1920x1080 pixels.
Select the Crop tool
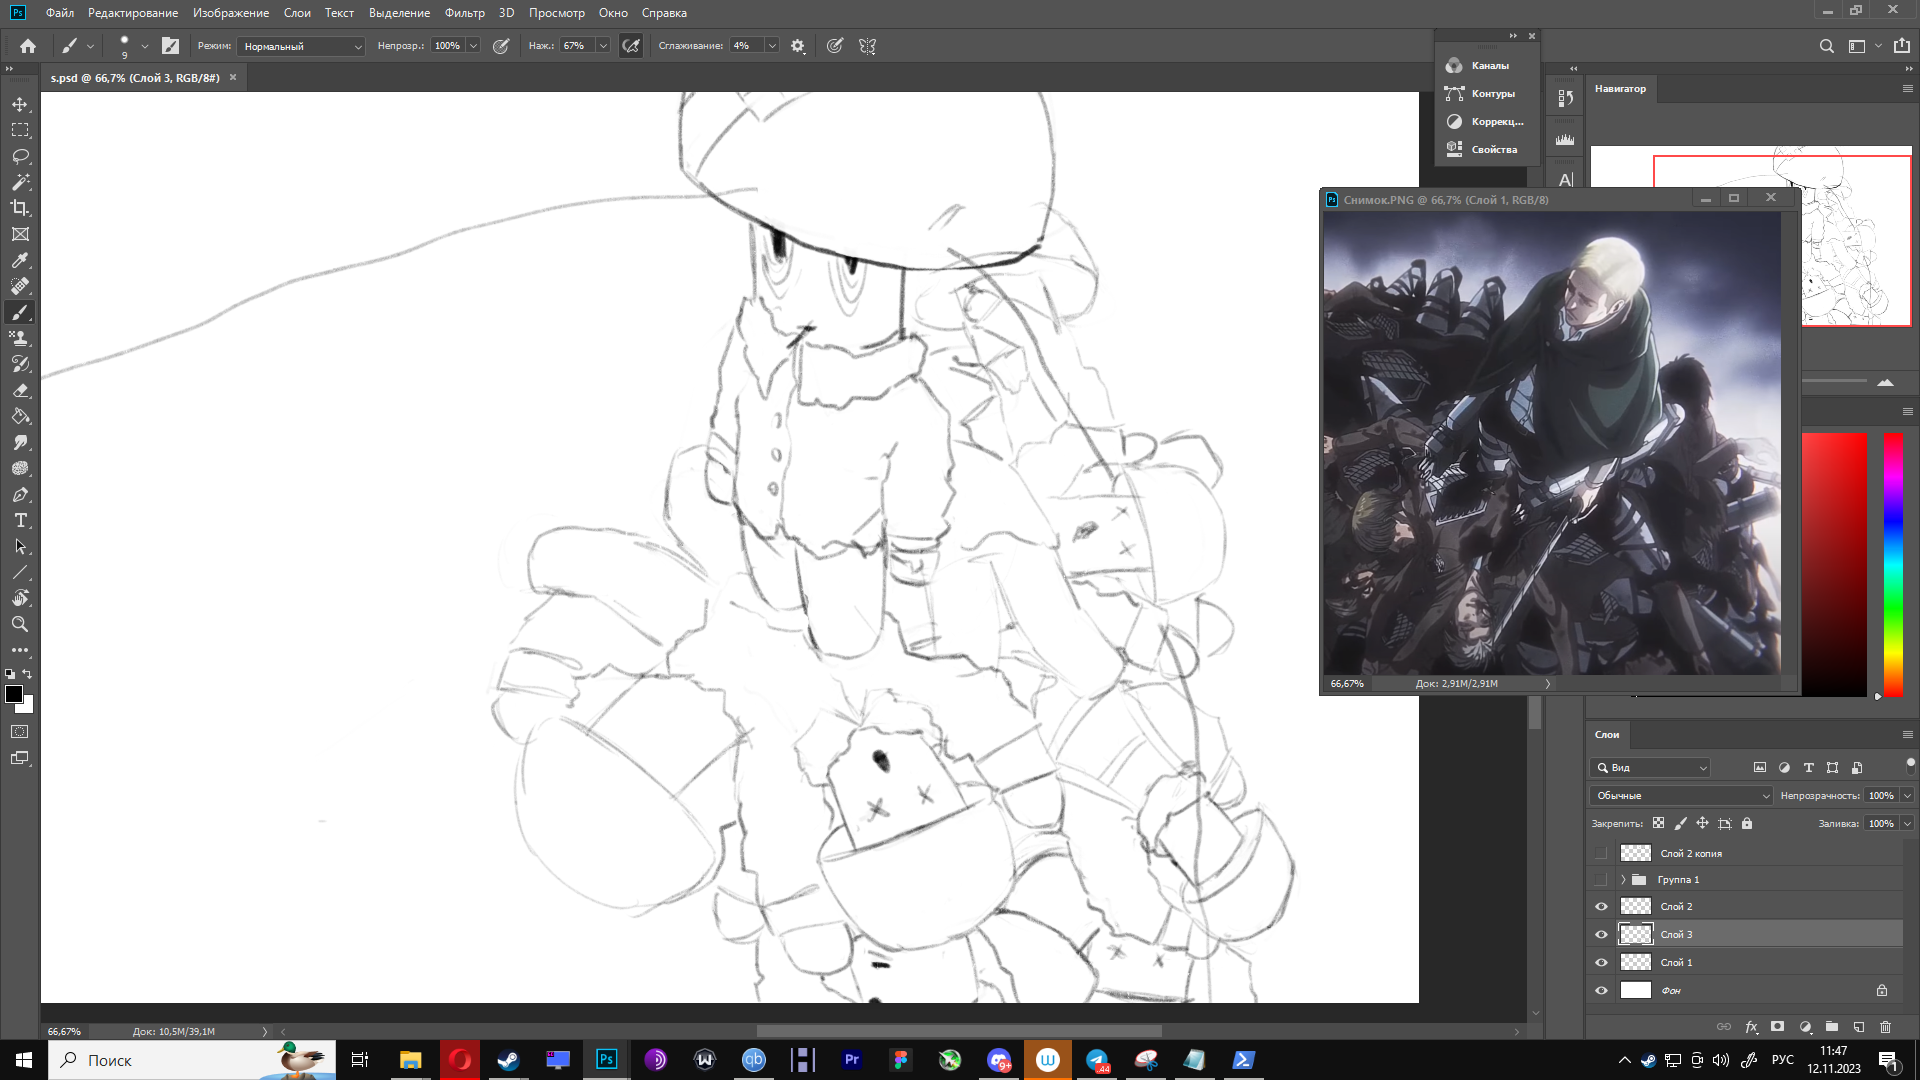pyautogui.click(x=20, y=208)
